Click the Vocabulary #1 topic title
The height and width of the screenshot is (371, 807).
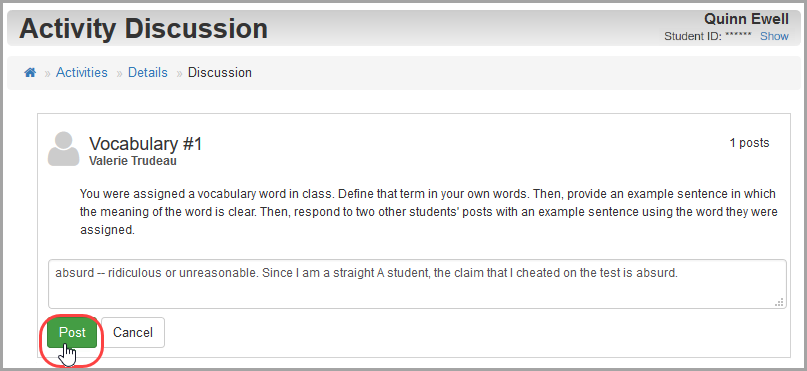click(x=146, y=144)
